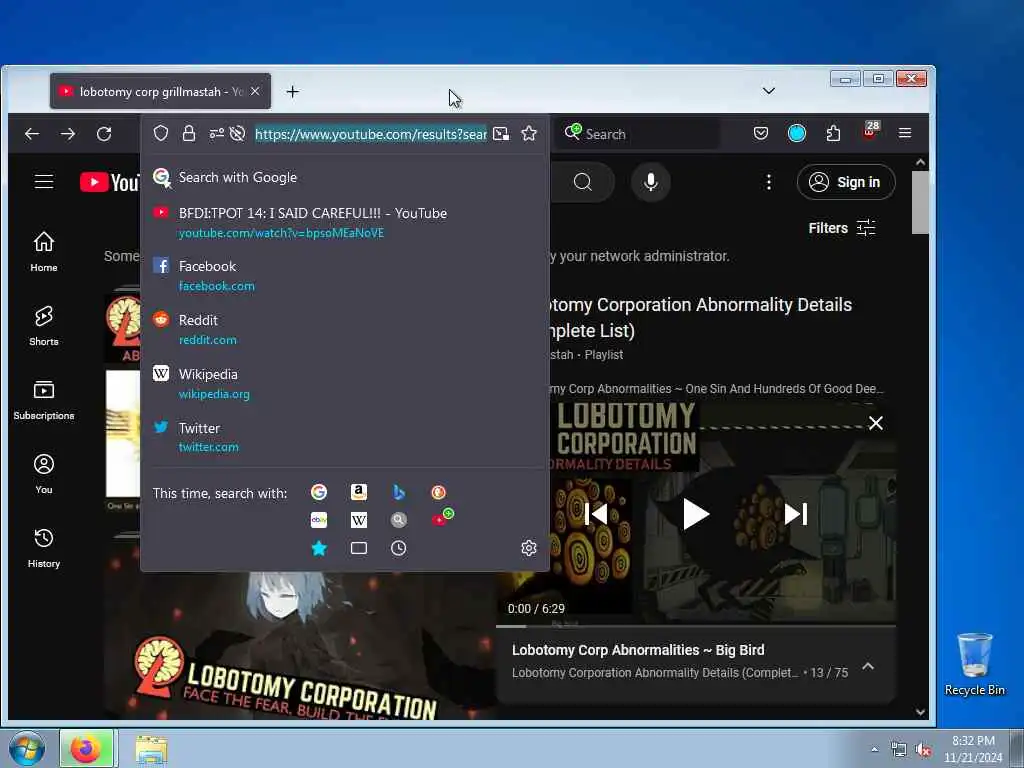Go to YouTube Home

pos(44,251)
